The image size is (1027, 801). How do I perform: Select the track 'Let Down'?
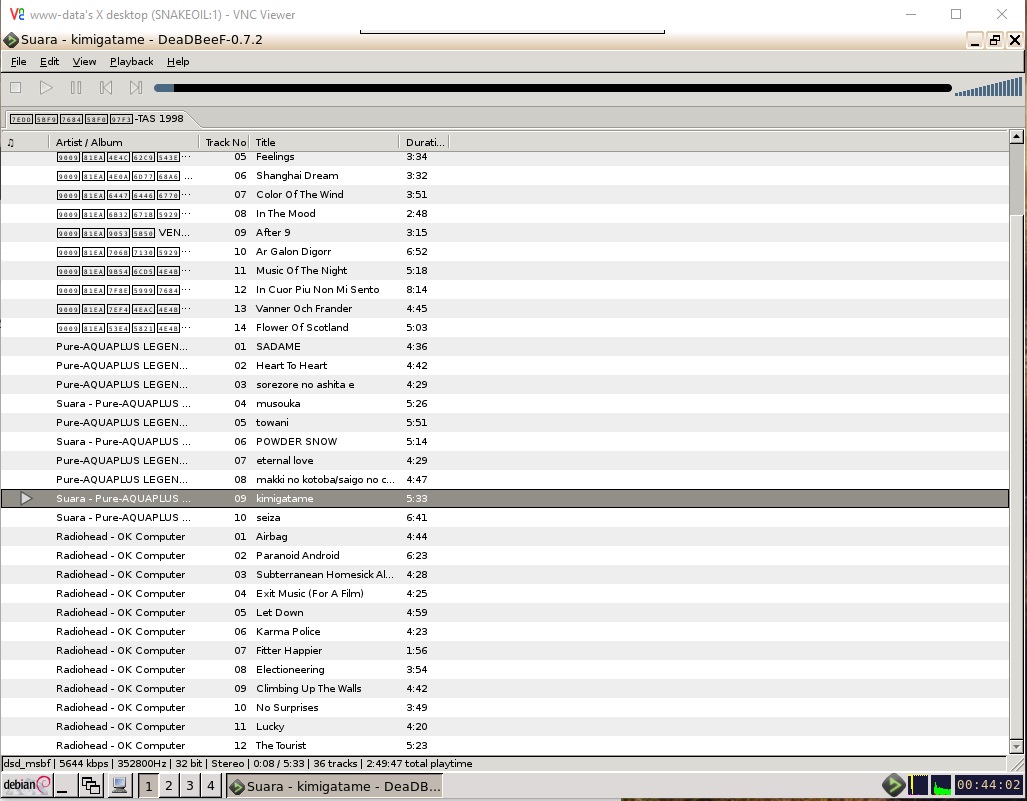pos(504,612)
